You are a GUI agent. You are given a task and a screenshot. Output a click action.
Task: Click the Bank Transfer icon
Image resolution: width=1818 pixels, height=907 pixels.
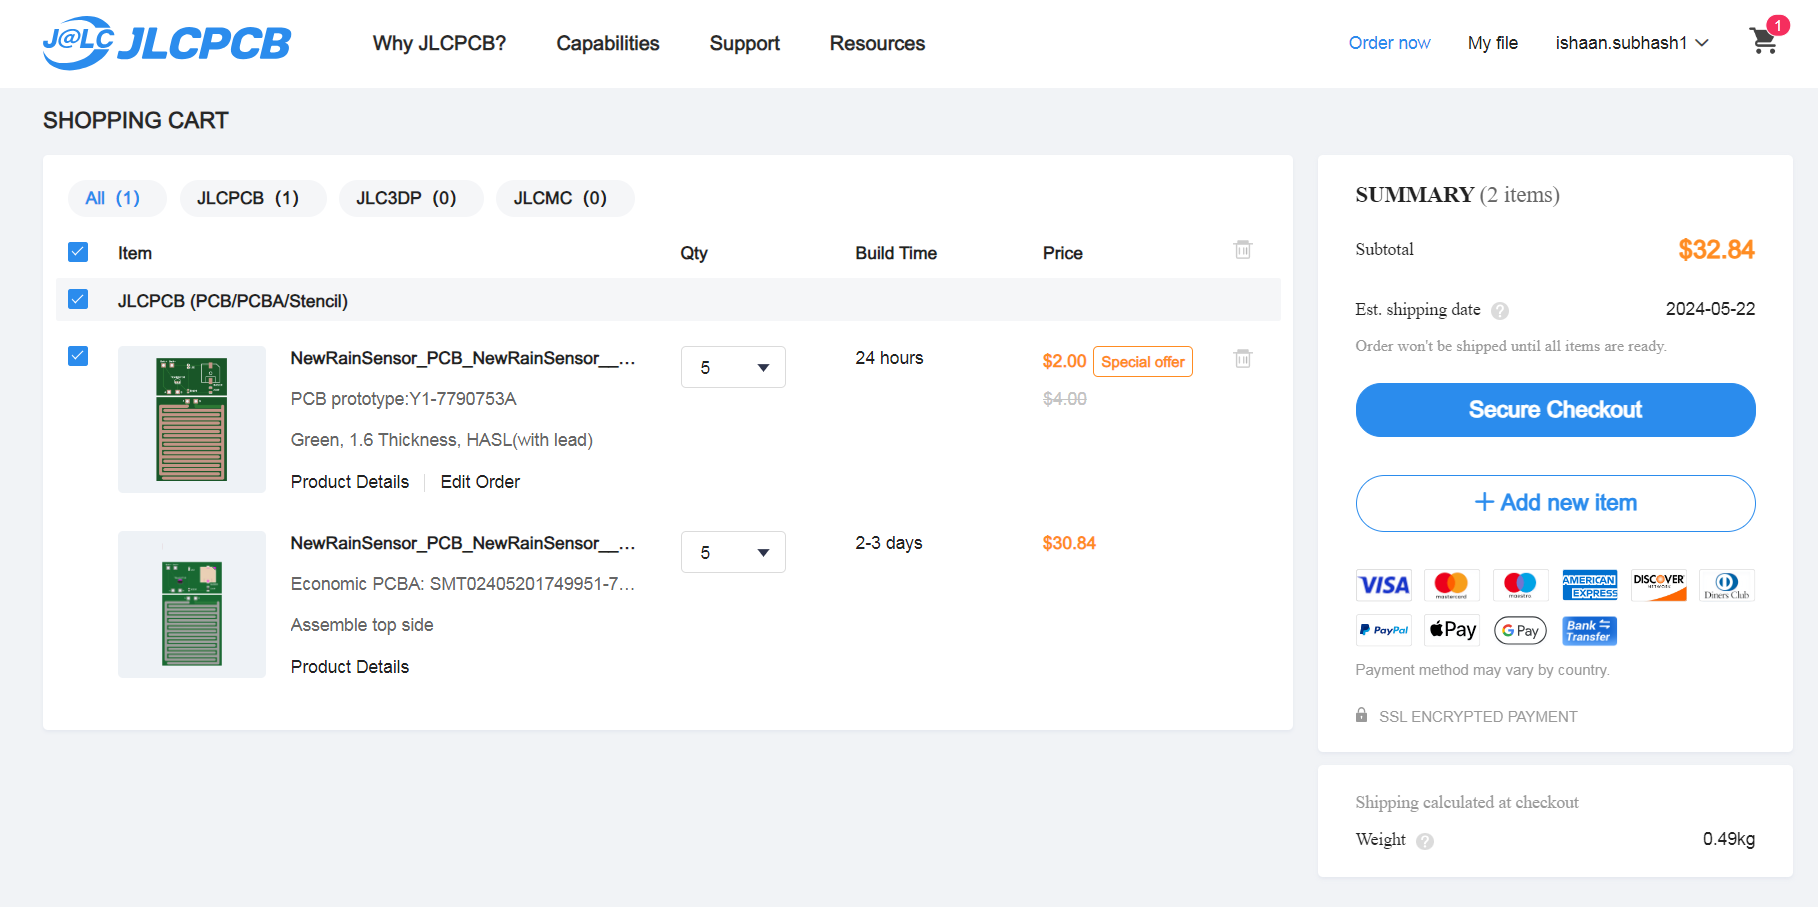click(x=1589, y=630)
